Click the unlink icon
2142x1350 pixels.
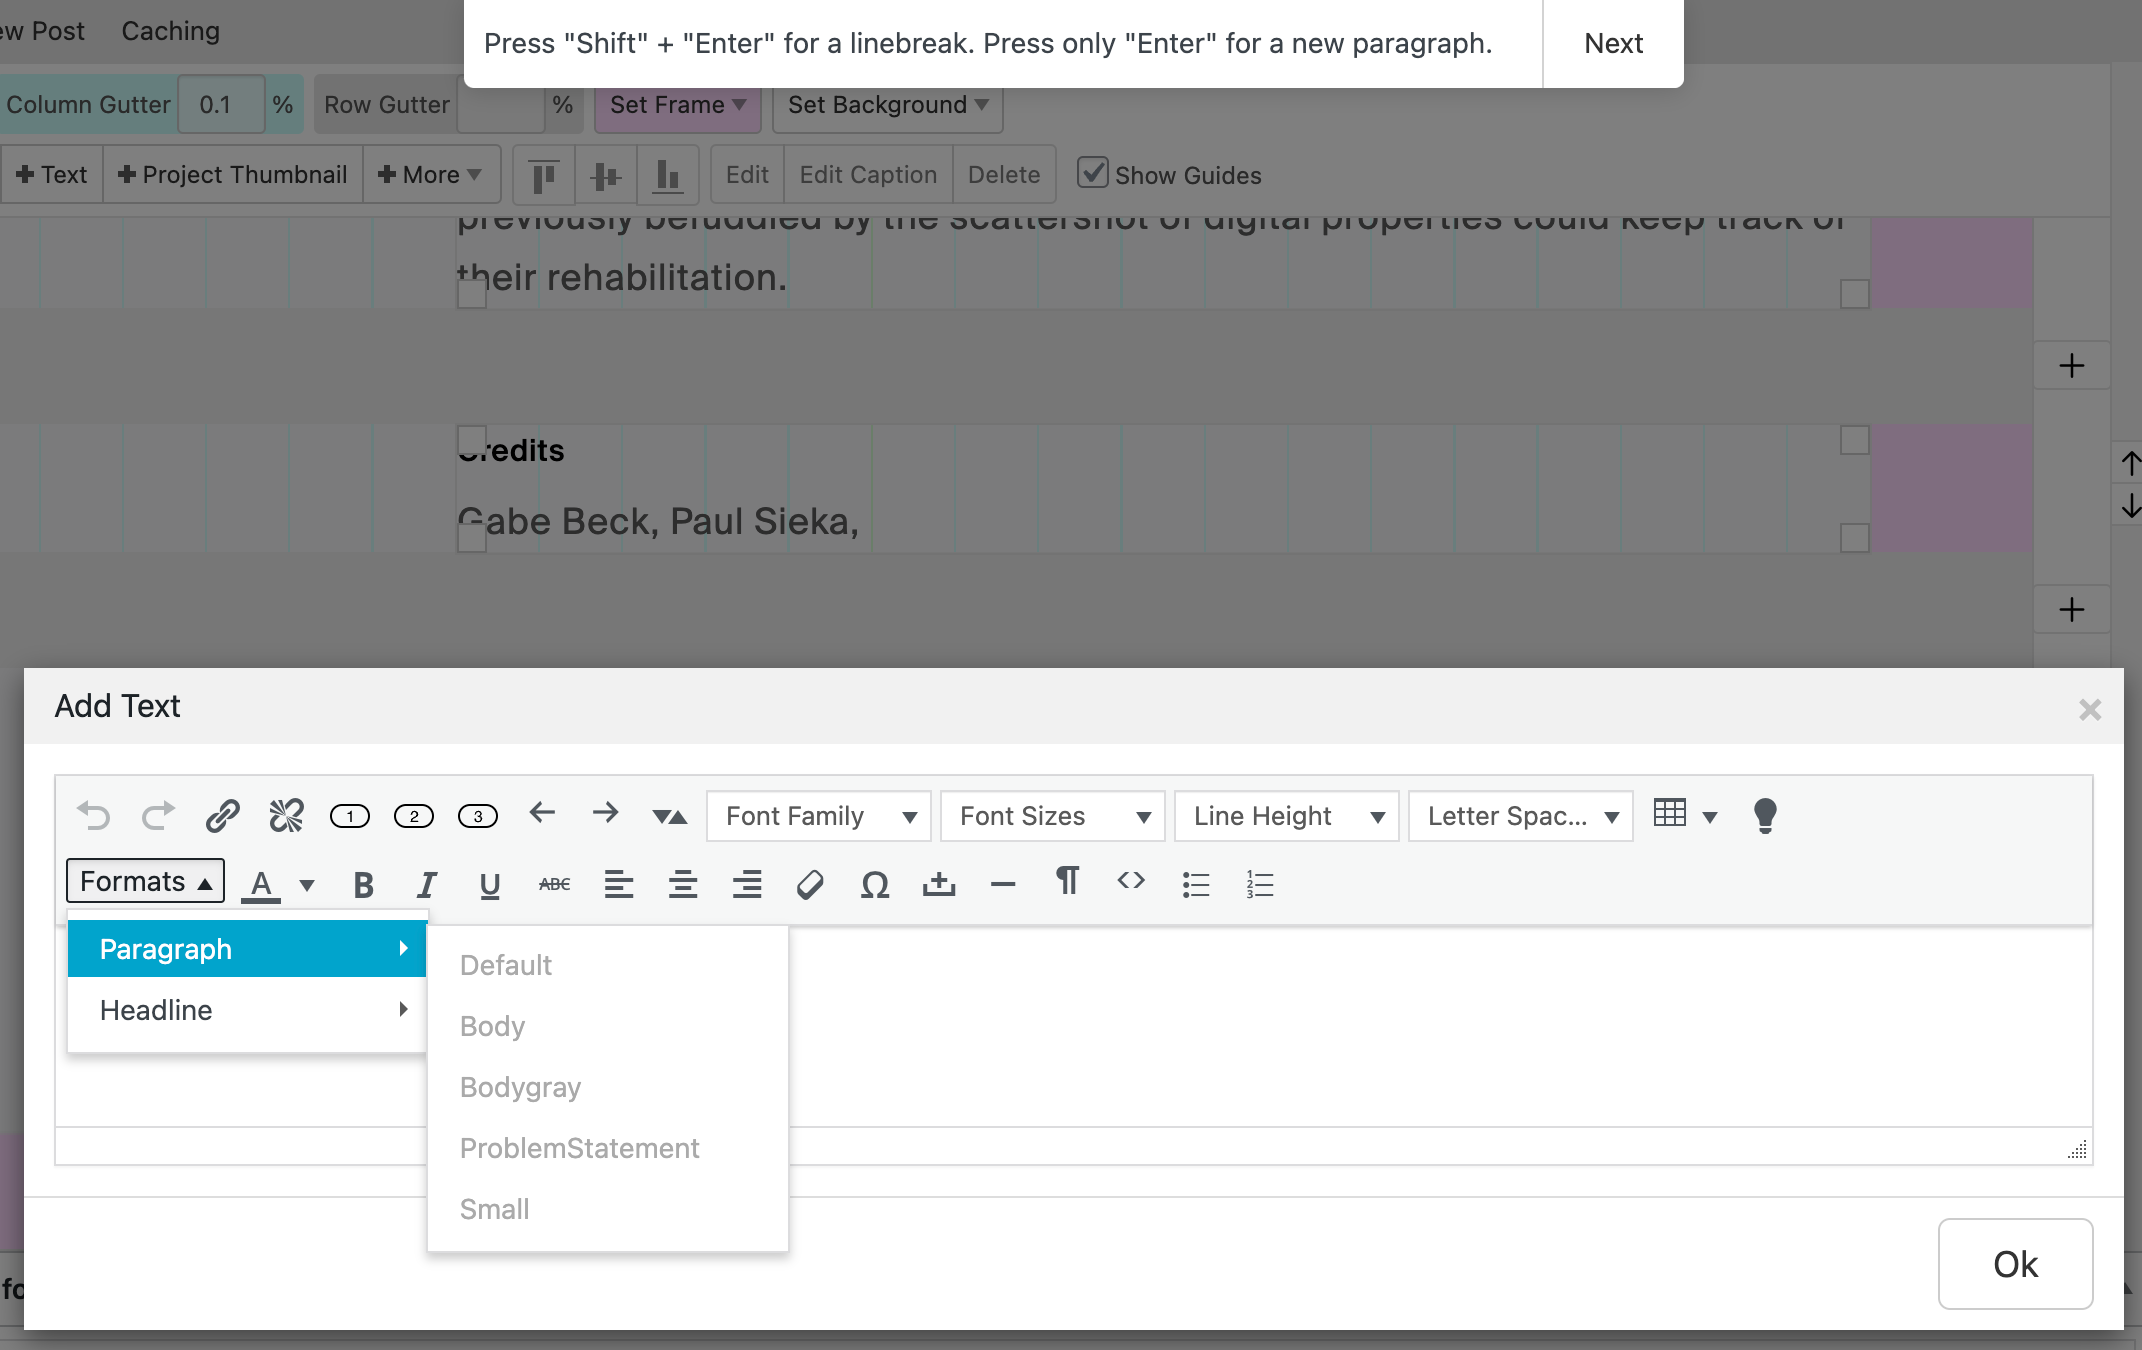tap(286, 816)
